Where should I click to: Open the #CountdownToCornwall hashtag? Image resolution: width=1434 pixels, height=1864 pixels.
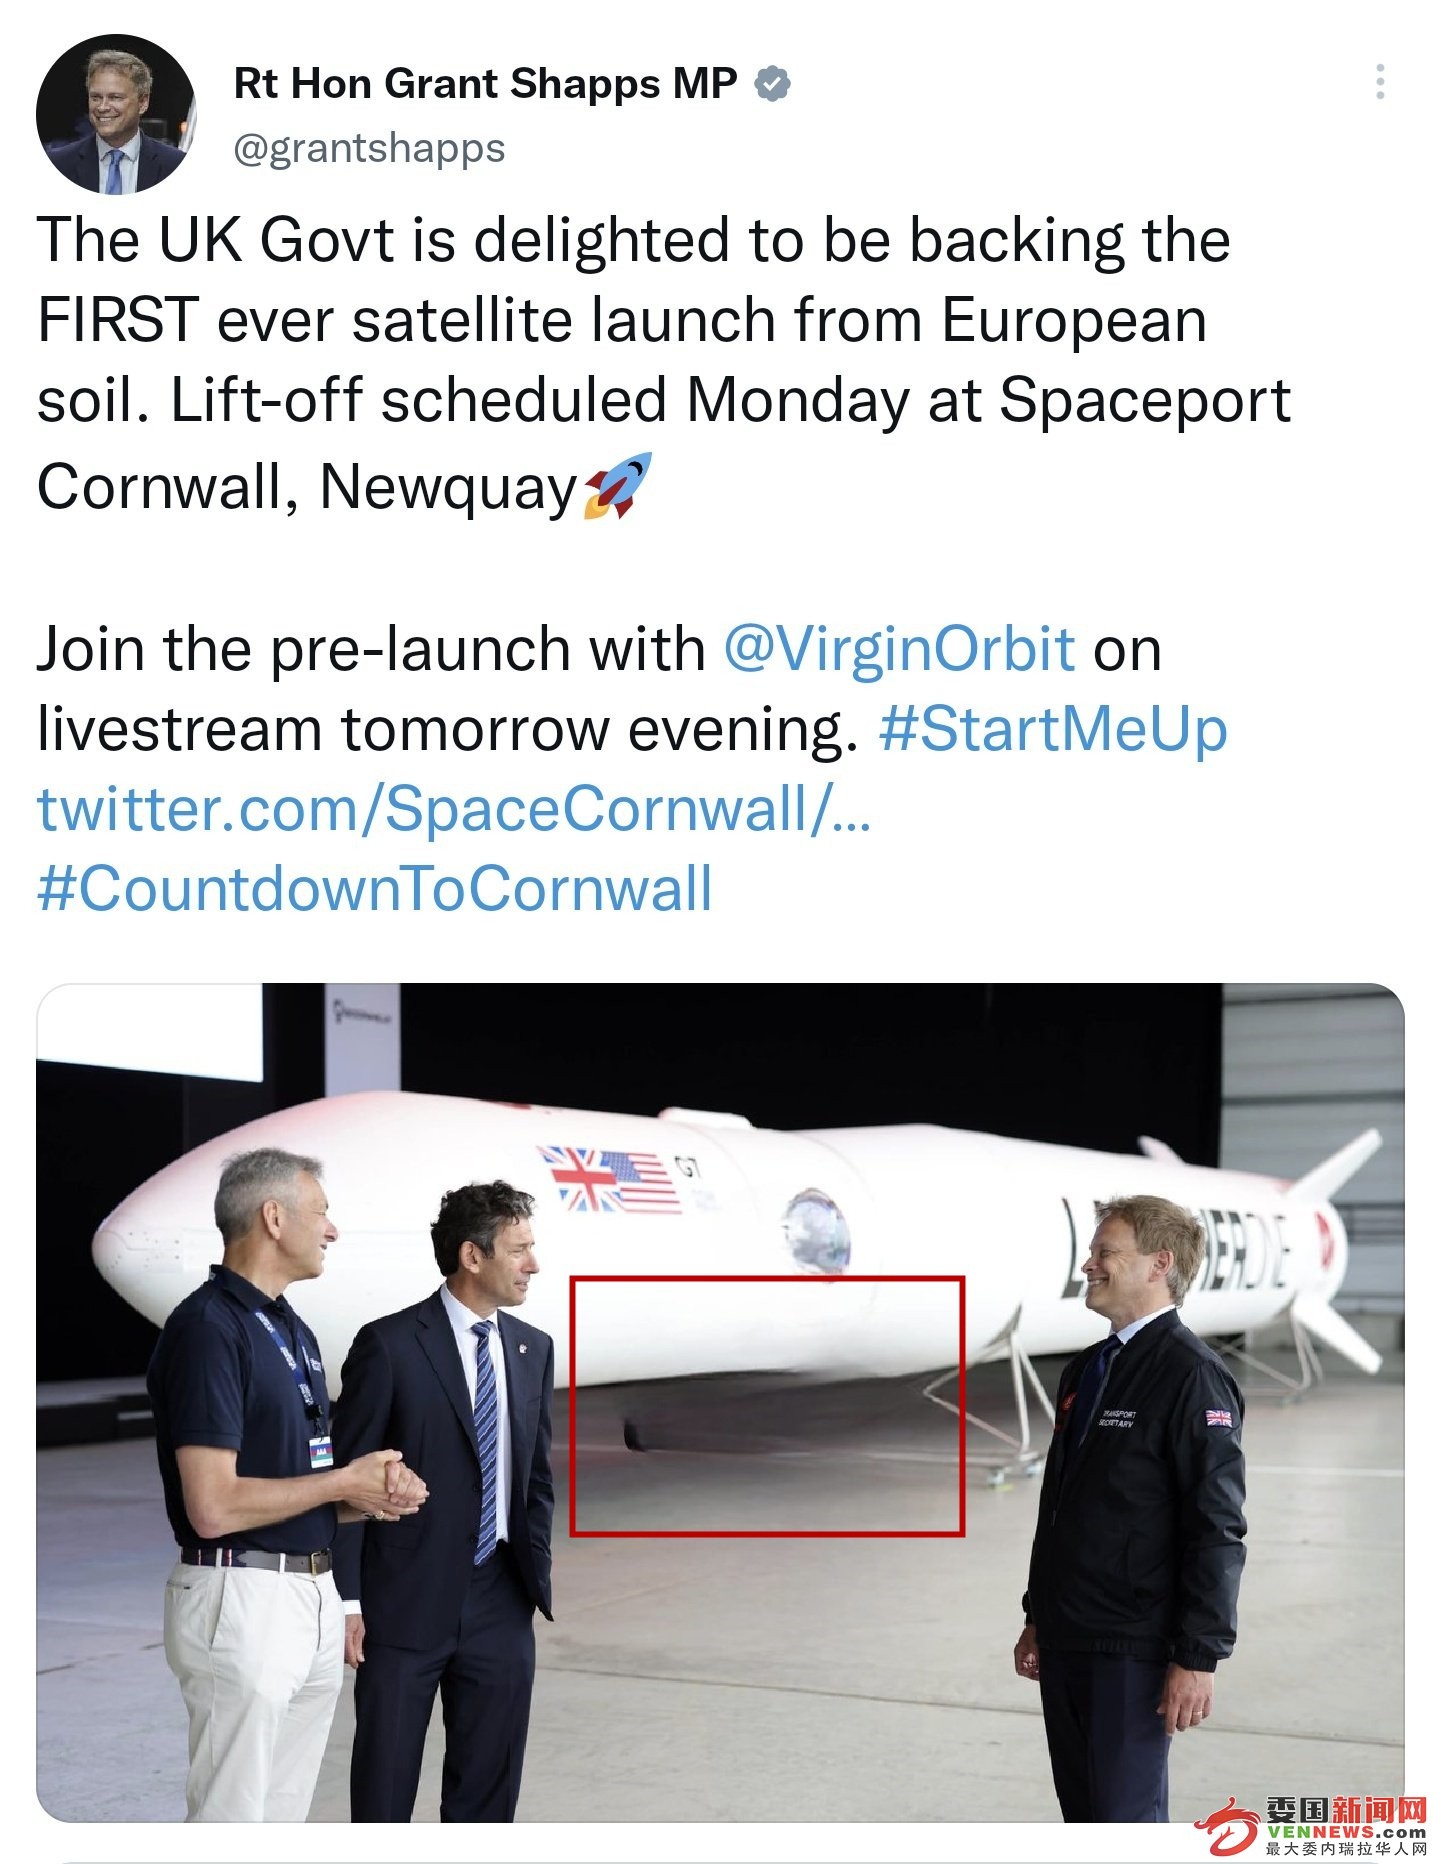tap(375, 889)
